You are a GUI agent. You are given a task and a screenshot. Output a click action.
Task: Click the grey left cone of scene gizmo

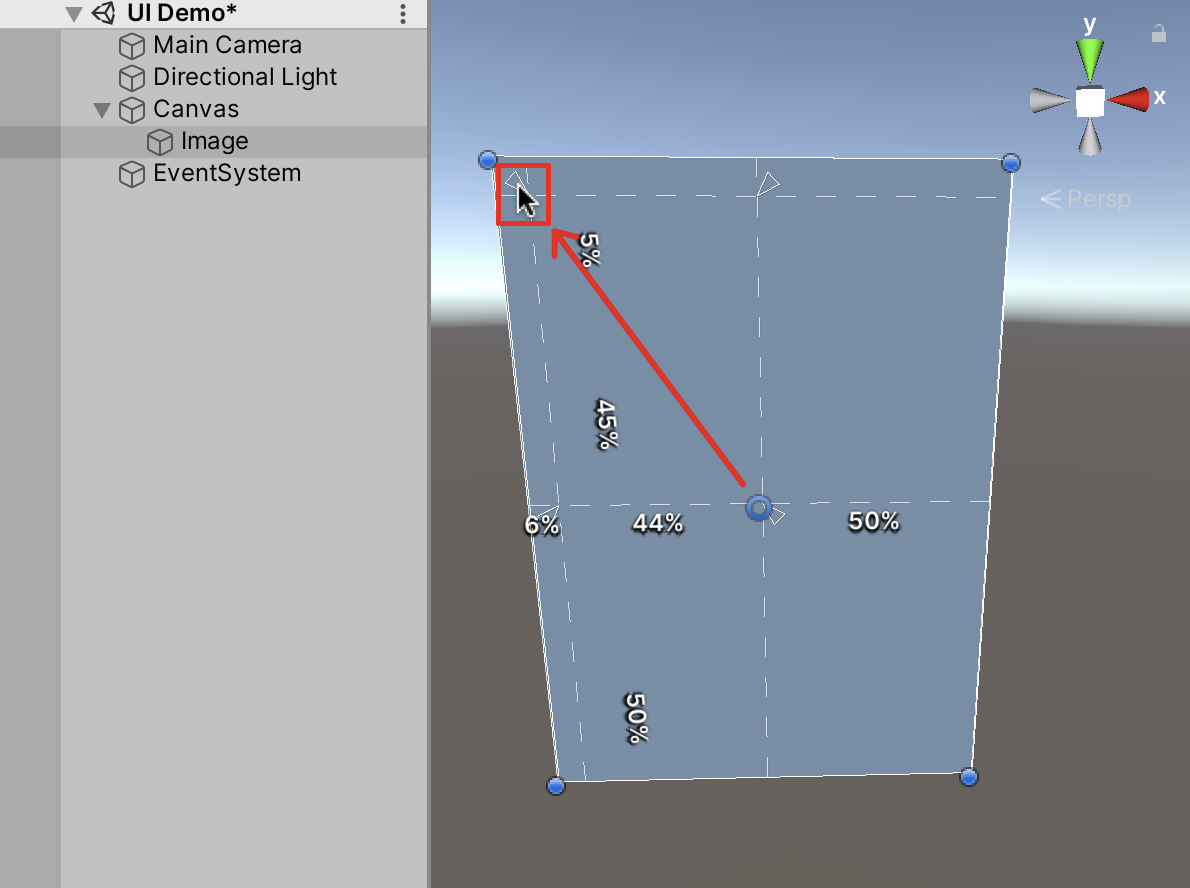click(x=1049, y=100)
